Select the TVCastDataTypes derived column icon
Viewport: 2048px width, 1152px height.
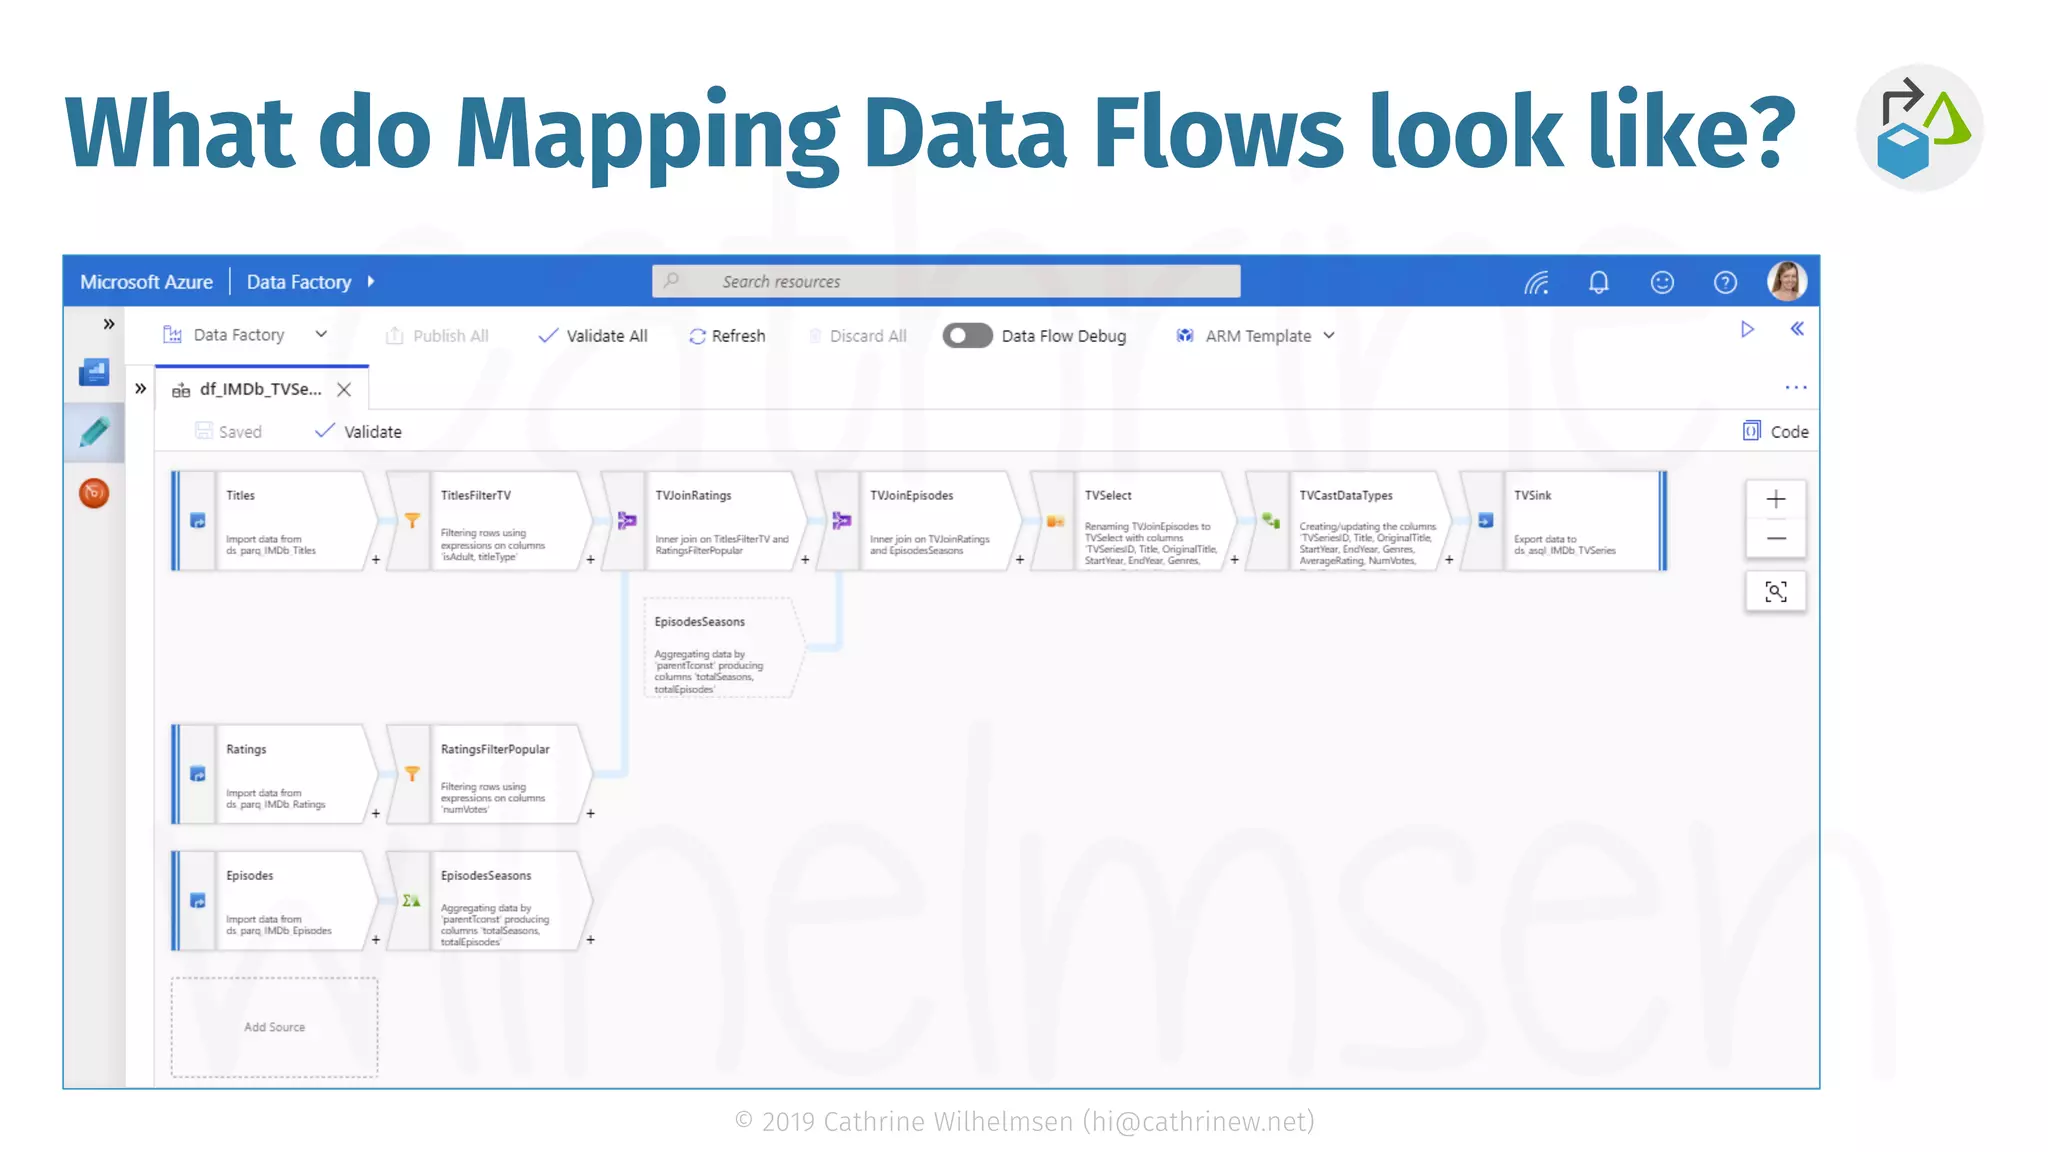pos(1271,521)
